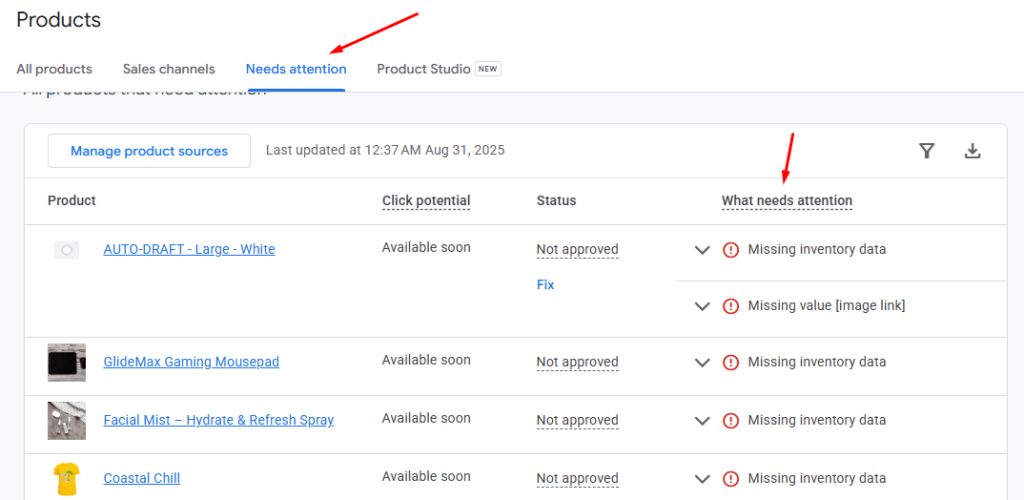The image size is (1024, 500).
Task: Click Not approved status for AUTO-DRAFT
Action: [577, 249]
